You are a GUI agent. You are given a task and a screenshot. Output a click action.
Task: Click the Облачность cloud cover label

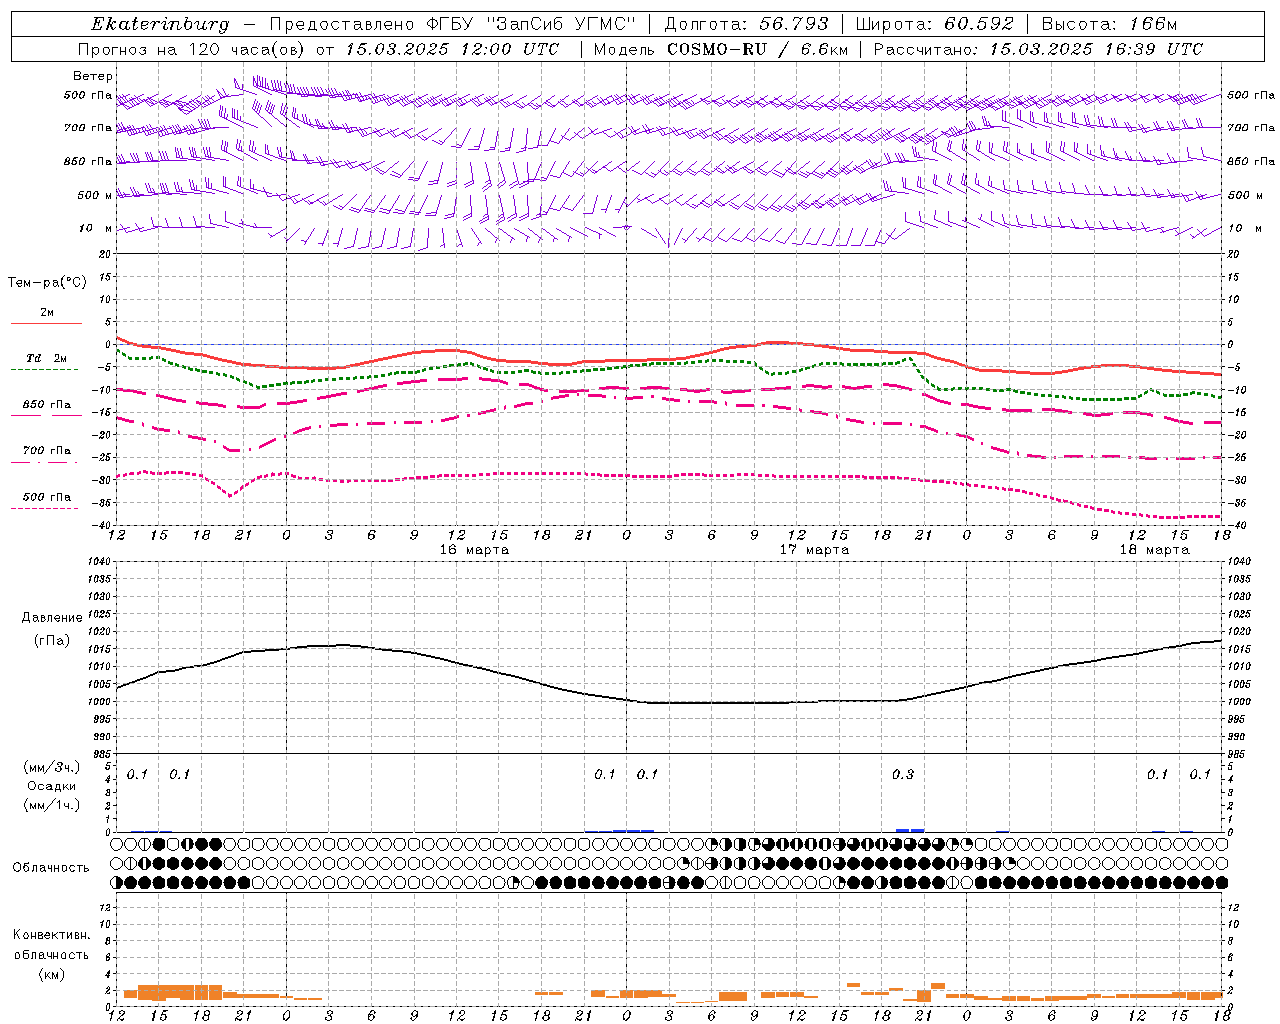coord(51,867)
